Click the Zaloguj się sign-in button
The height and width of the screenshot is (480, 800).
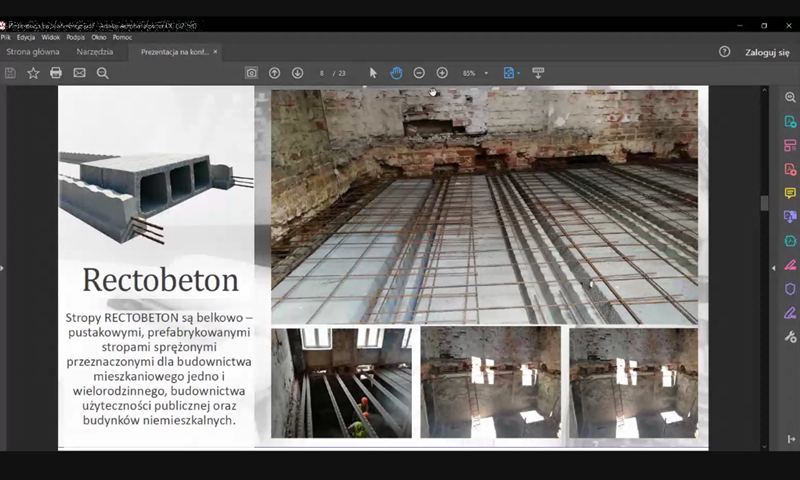[x=767, y=52]
